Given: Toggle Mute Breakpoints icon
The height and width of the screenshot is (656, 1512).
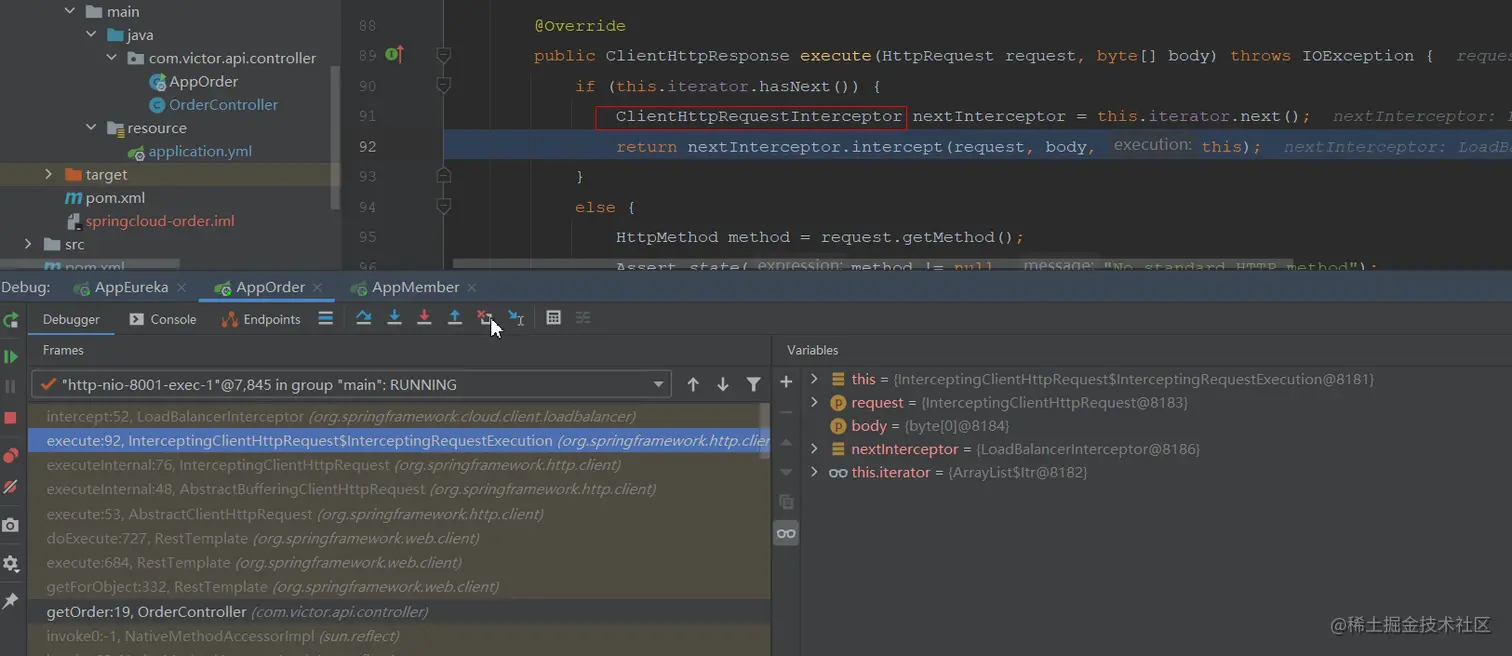Looking at the screenshot, I should pyautogui.click(x=11, y=488).
